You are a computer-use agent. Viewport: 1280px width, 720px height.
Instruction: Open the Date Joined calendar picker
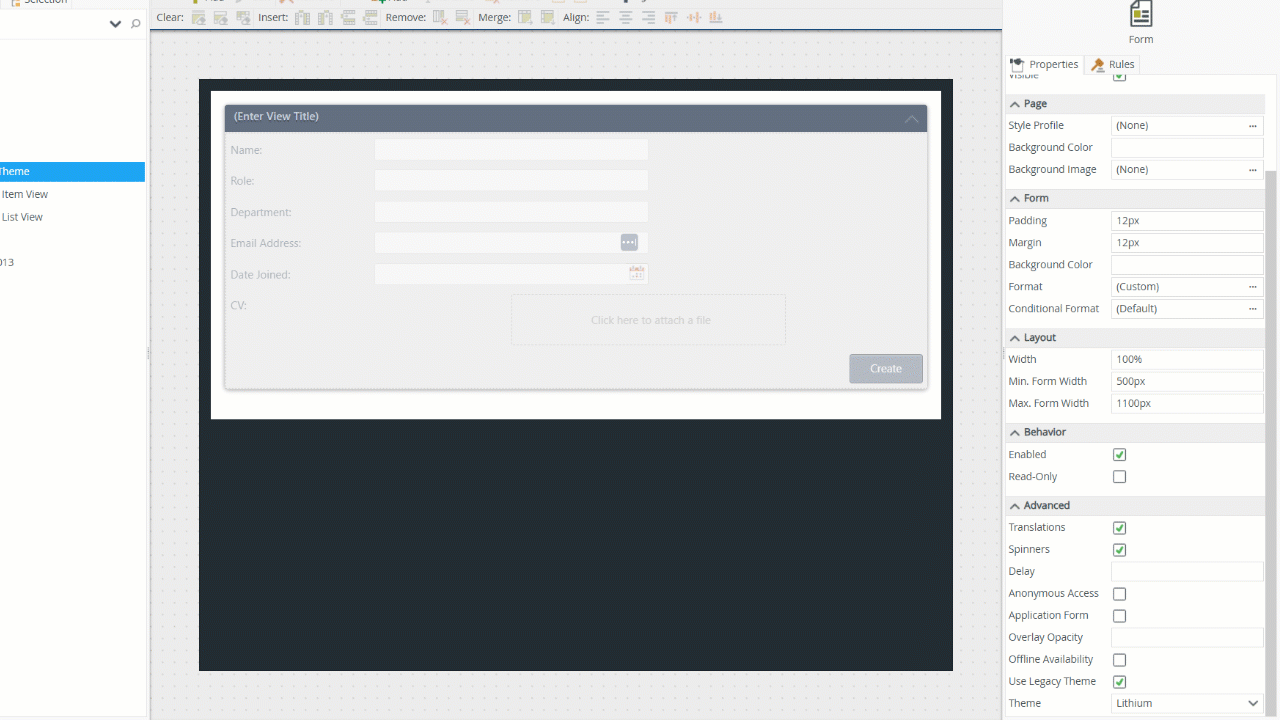[637, 273]
